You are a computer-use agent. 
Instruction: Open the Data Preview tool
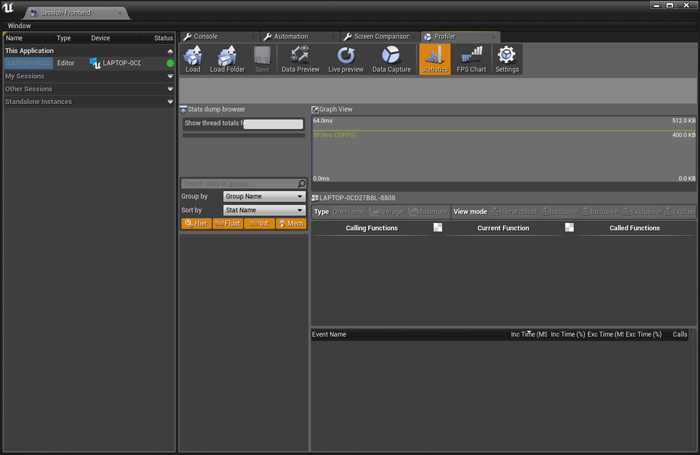(300, 59)
